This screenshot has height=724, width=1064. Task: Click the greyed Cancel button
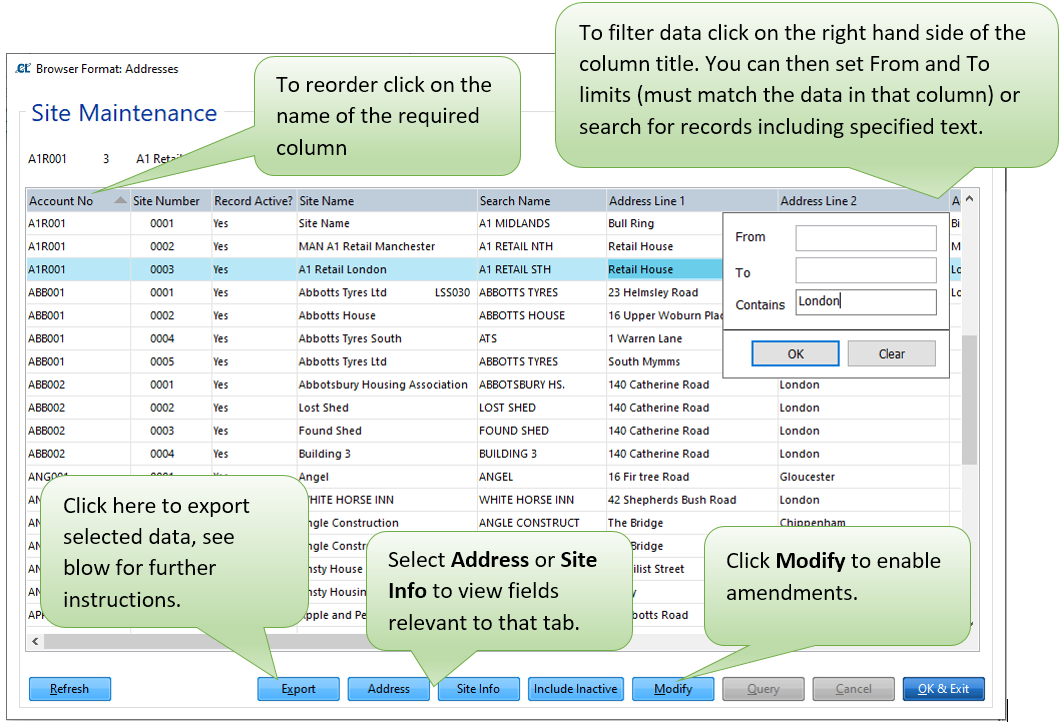click(854, 689)
